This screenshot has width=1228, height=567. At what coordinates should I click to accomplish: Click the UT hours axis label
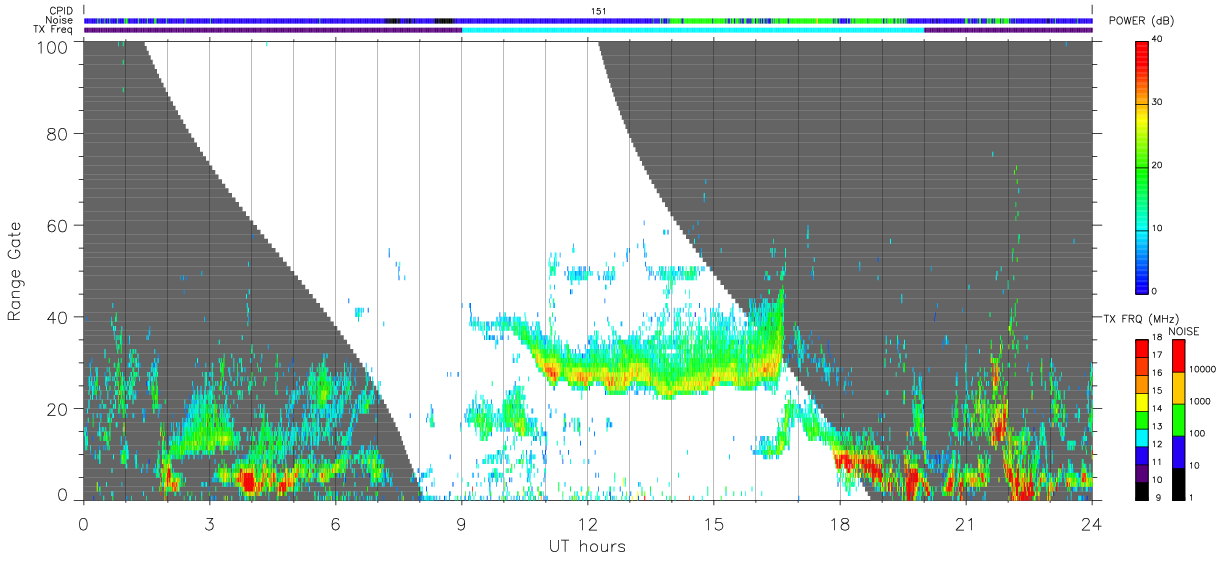pos(587,546)
